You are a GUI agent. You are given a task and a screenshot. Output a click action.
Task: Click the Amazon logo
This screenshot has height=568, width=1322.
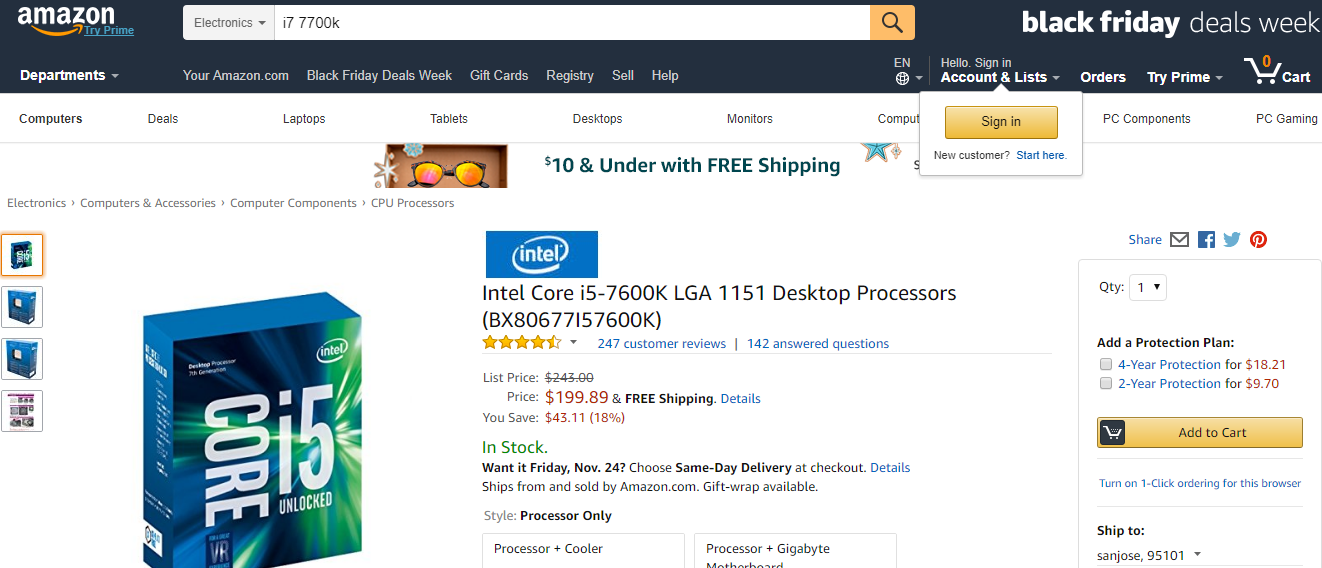[x=75, y=21]
